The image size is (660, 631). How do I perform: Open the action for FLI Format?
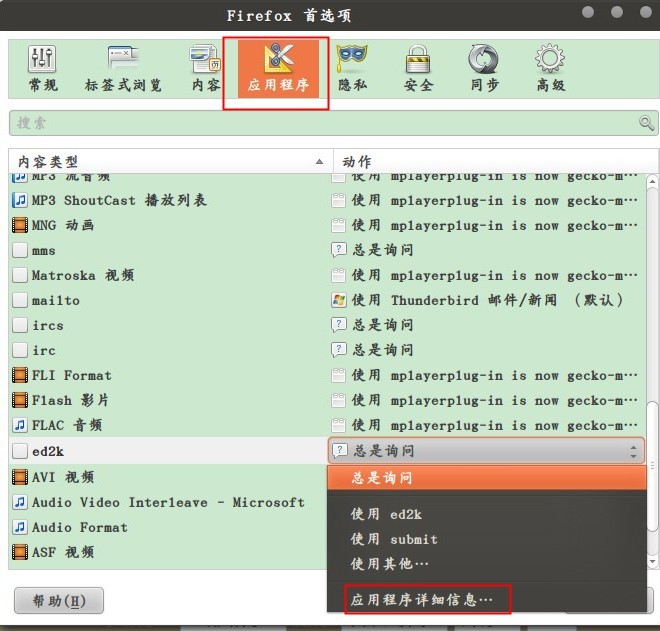pyautogui.click(x=487, y=375)
